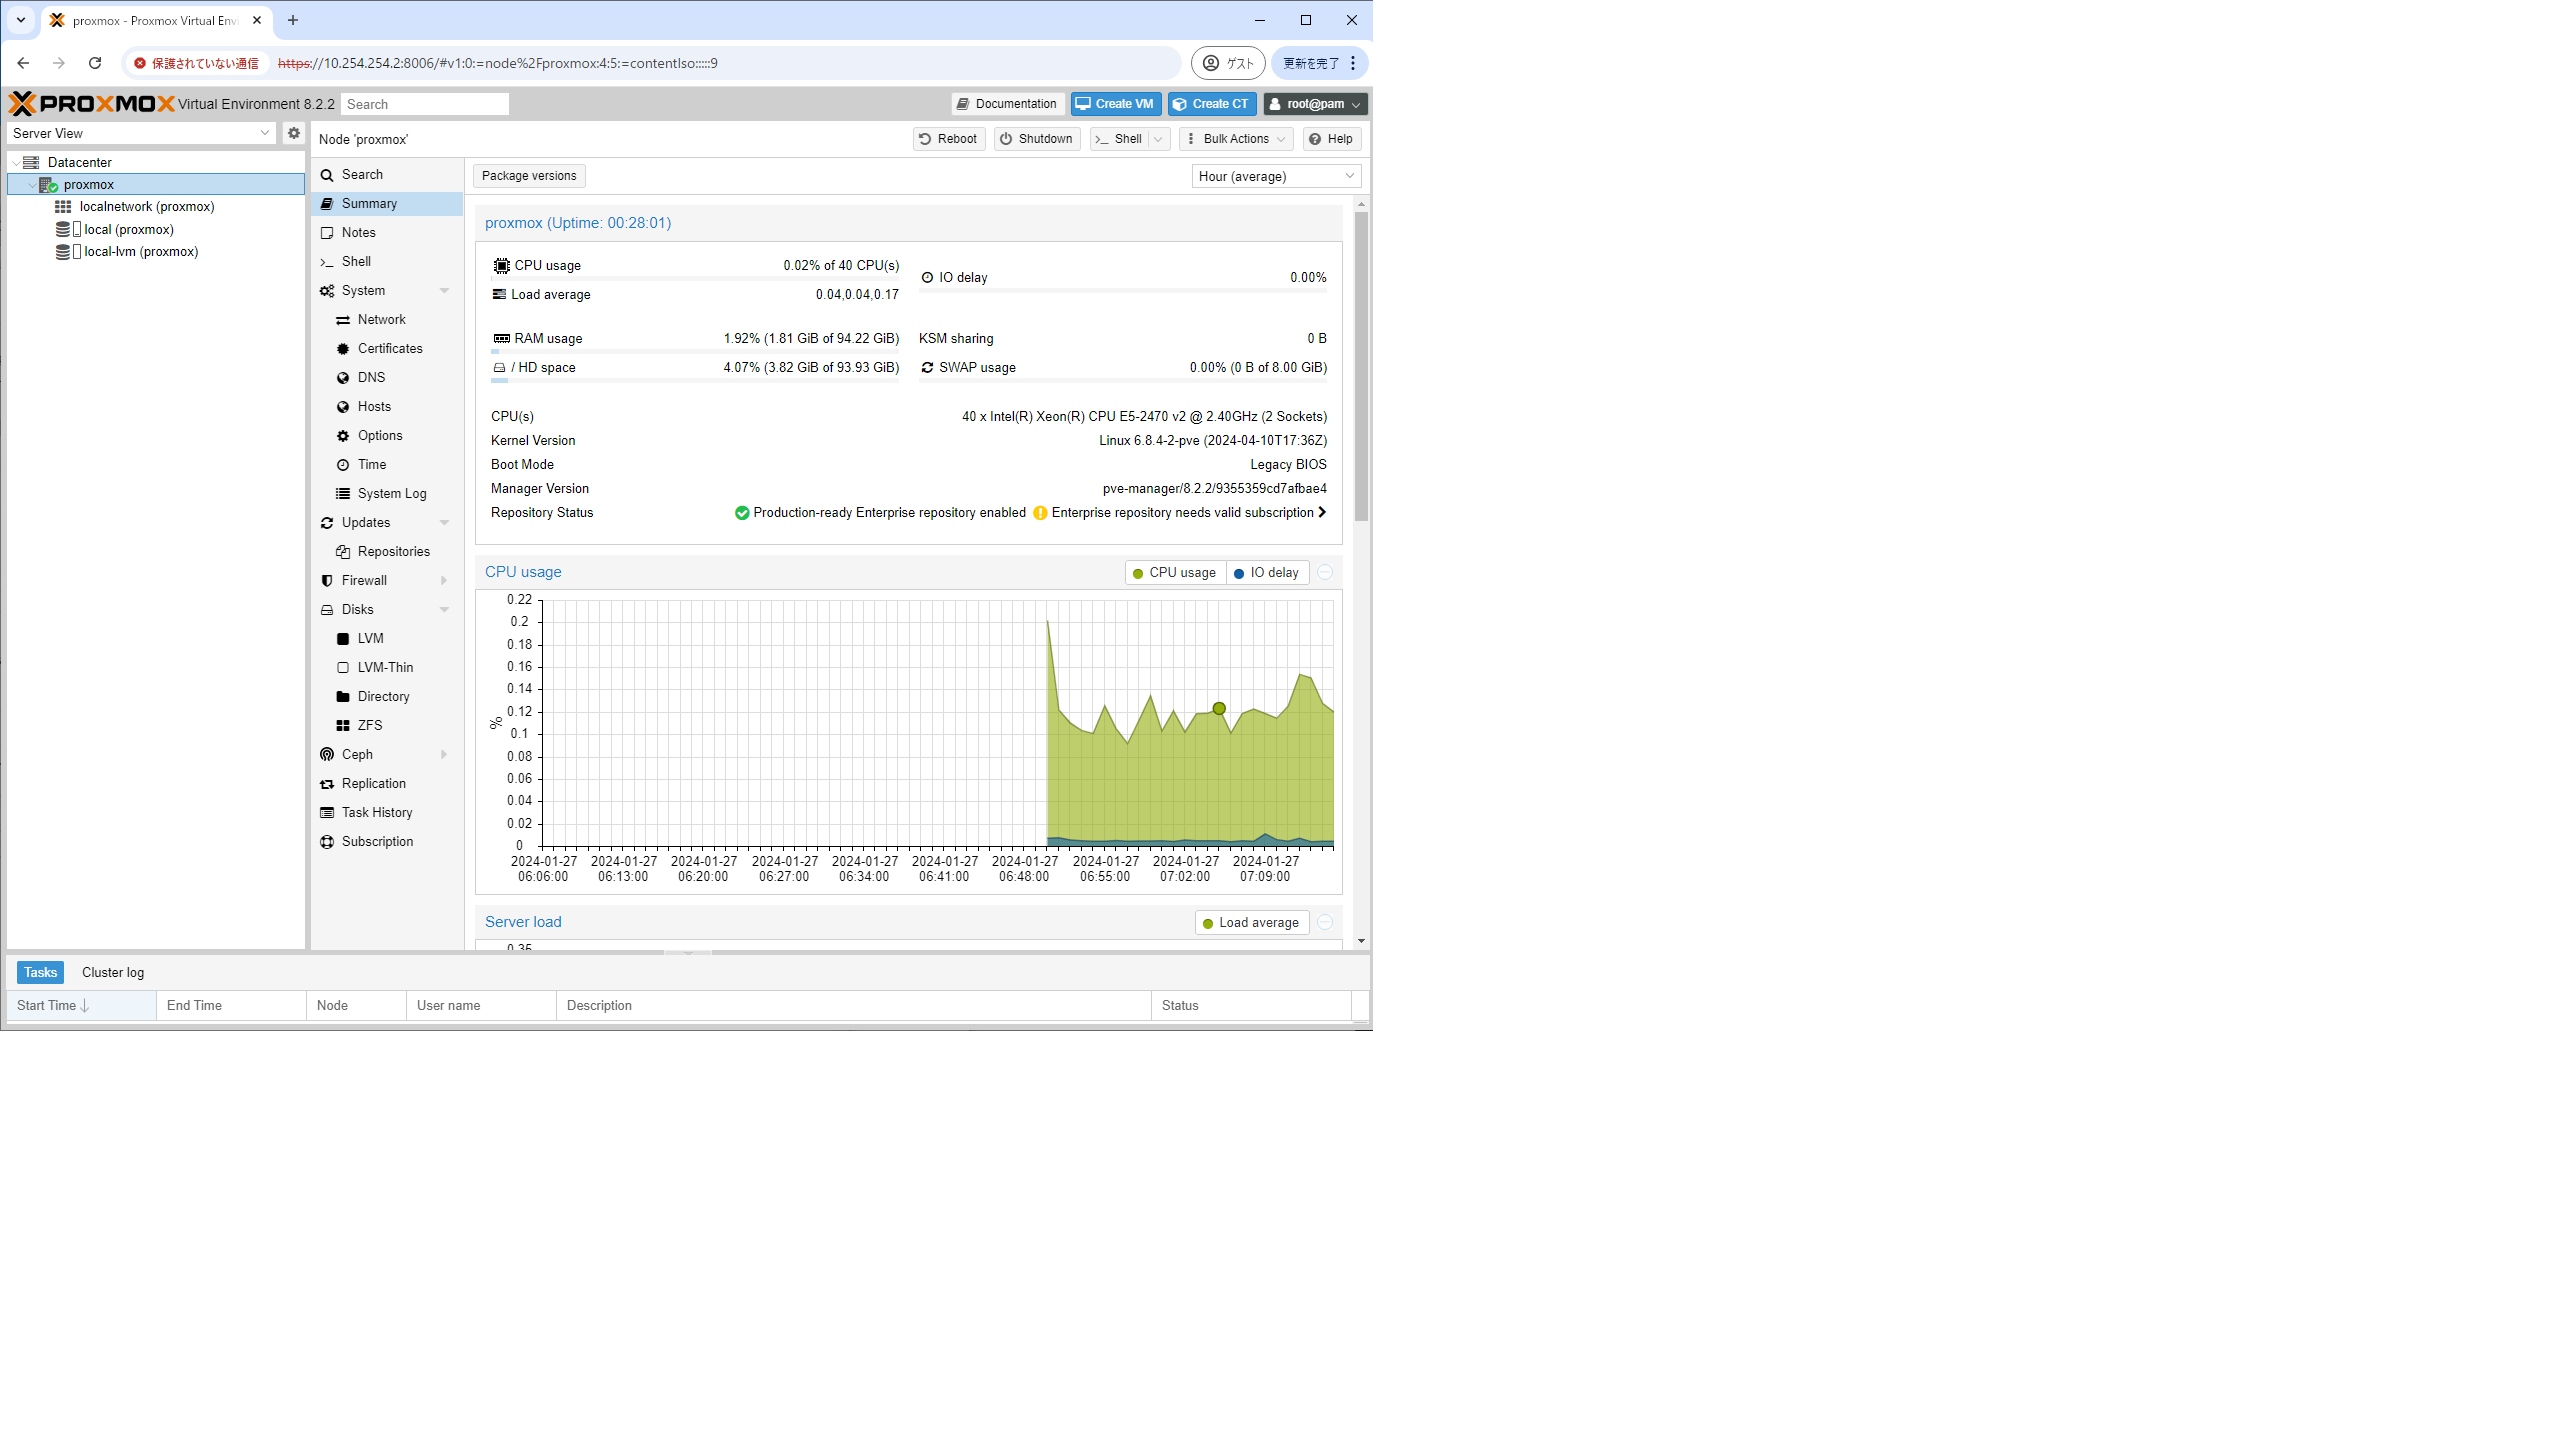Click the summary panel vertical scrollbar
The height and width of the screenshot is (1440, 2560).
(x=1361, y=366)
